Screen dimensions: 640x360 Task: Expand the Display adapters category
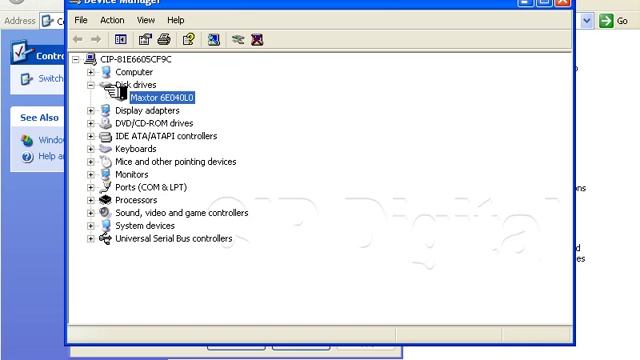point(91,111)
